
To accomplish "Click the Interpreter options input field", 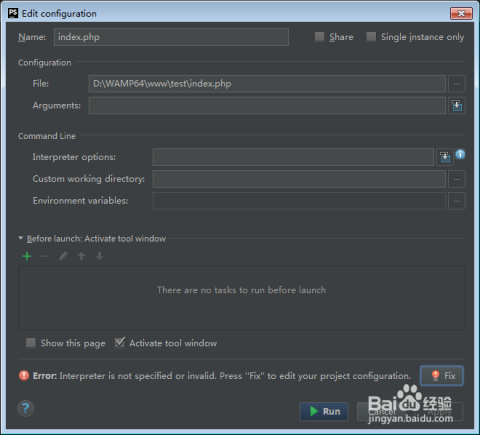I will (x=293, y=157).
